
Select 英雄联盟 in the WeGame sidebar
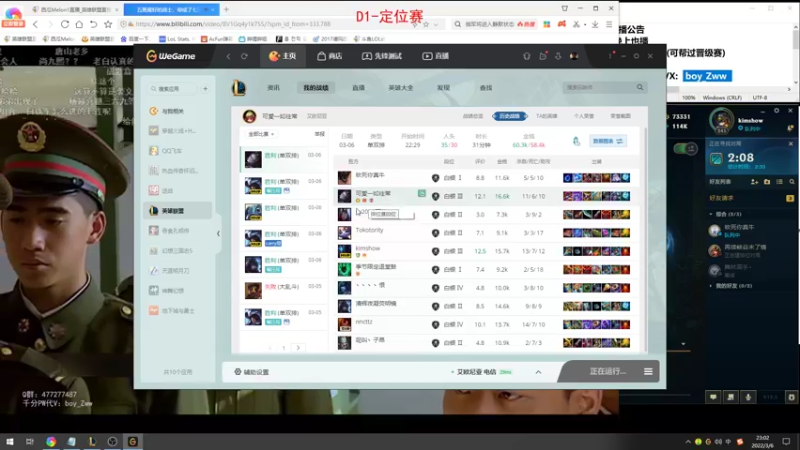point(177,211)
